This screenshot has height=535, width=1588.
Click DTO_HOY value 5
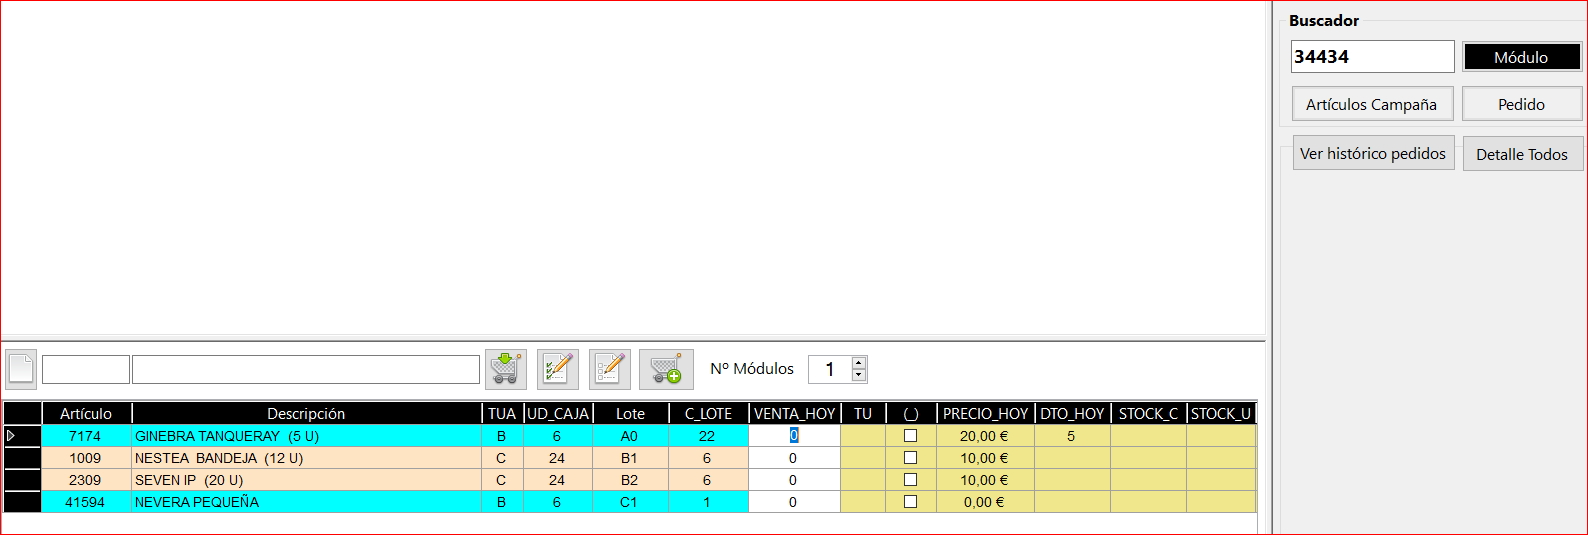pos(1072,436)
